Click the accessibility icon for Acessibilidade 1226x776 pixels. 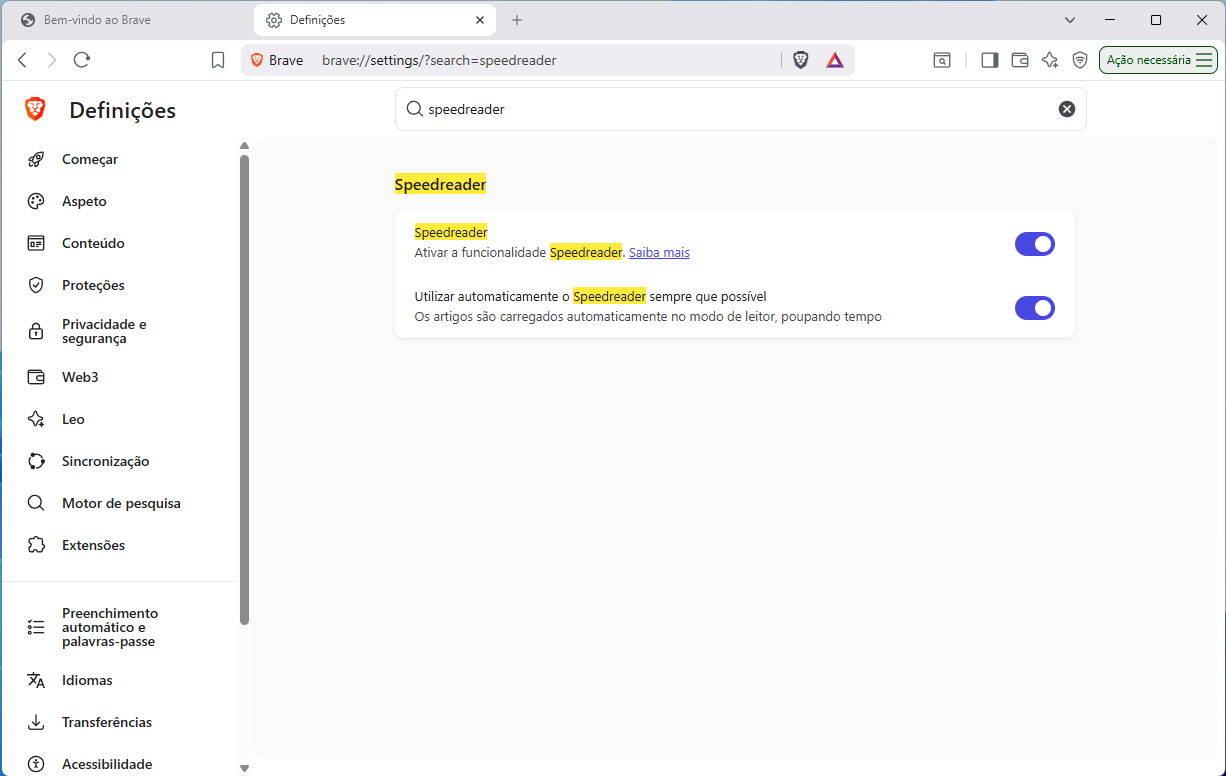click(x=36, y=764)
